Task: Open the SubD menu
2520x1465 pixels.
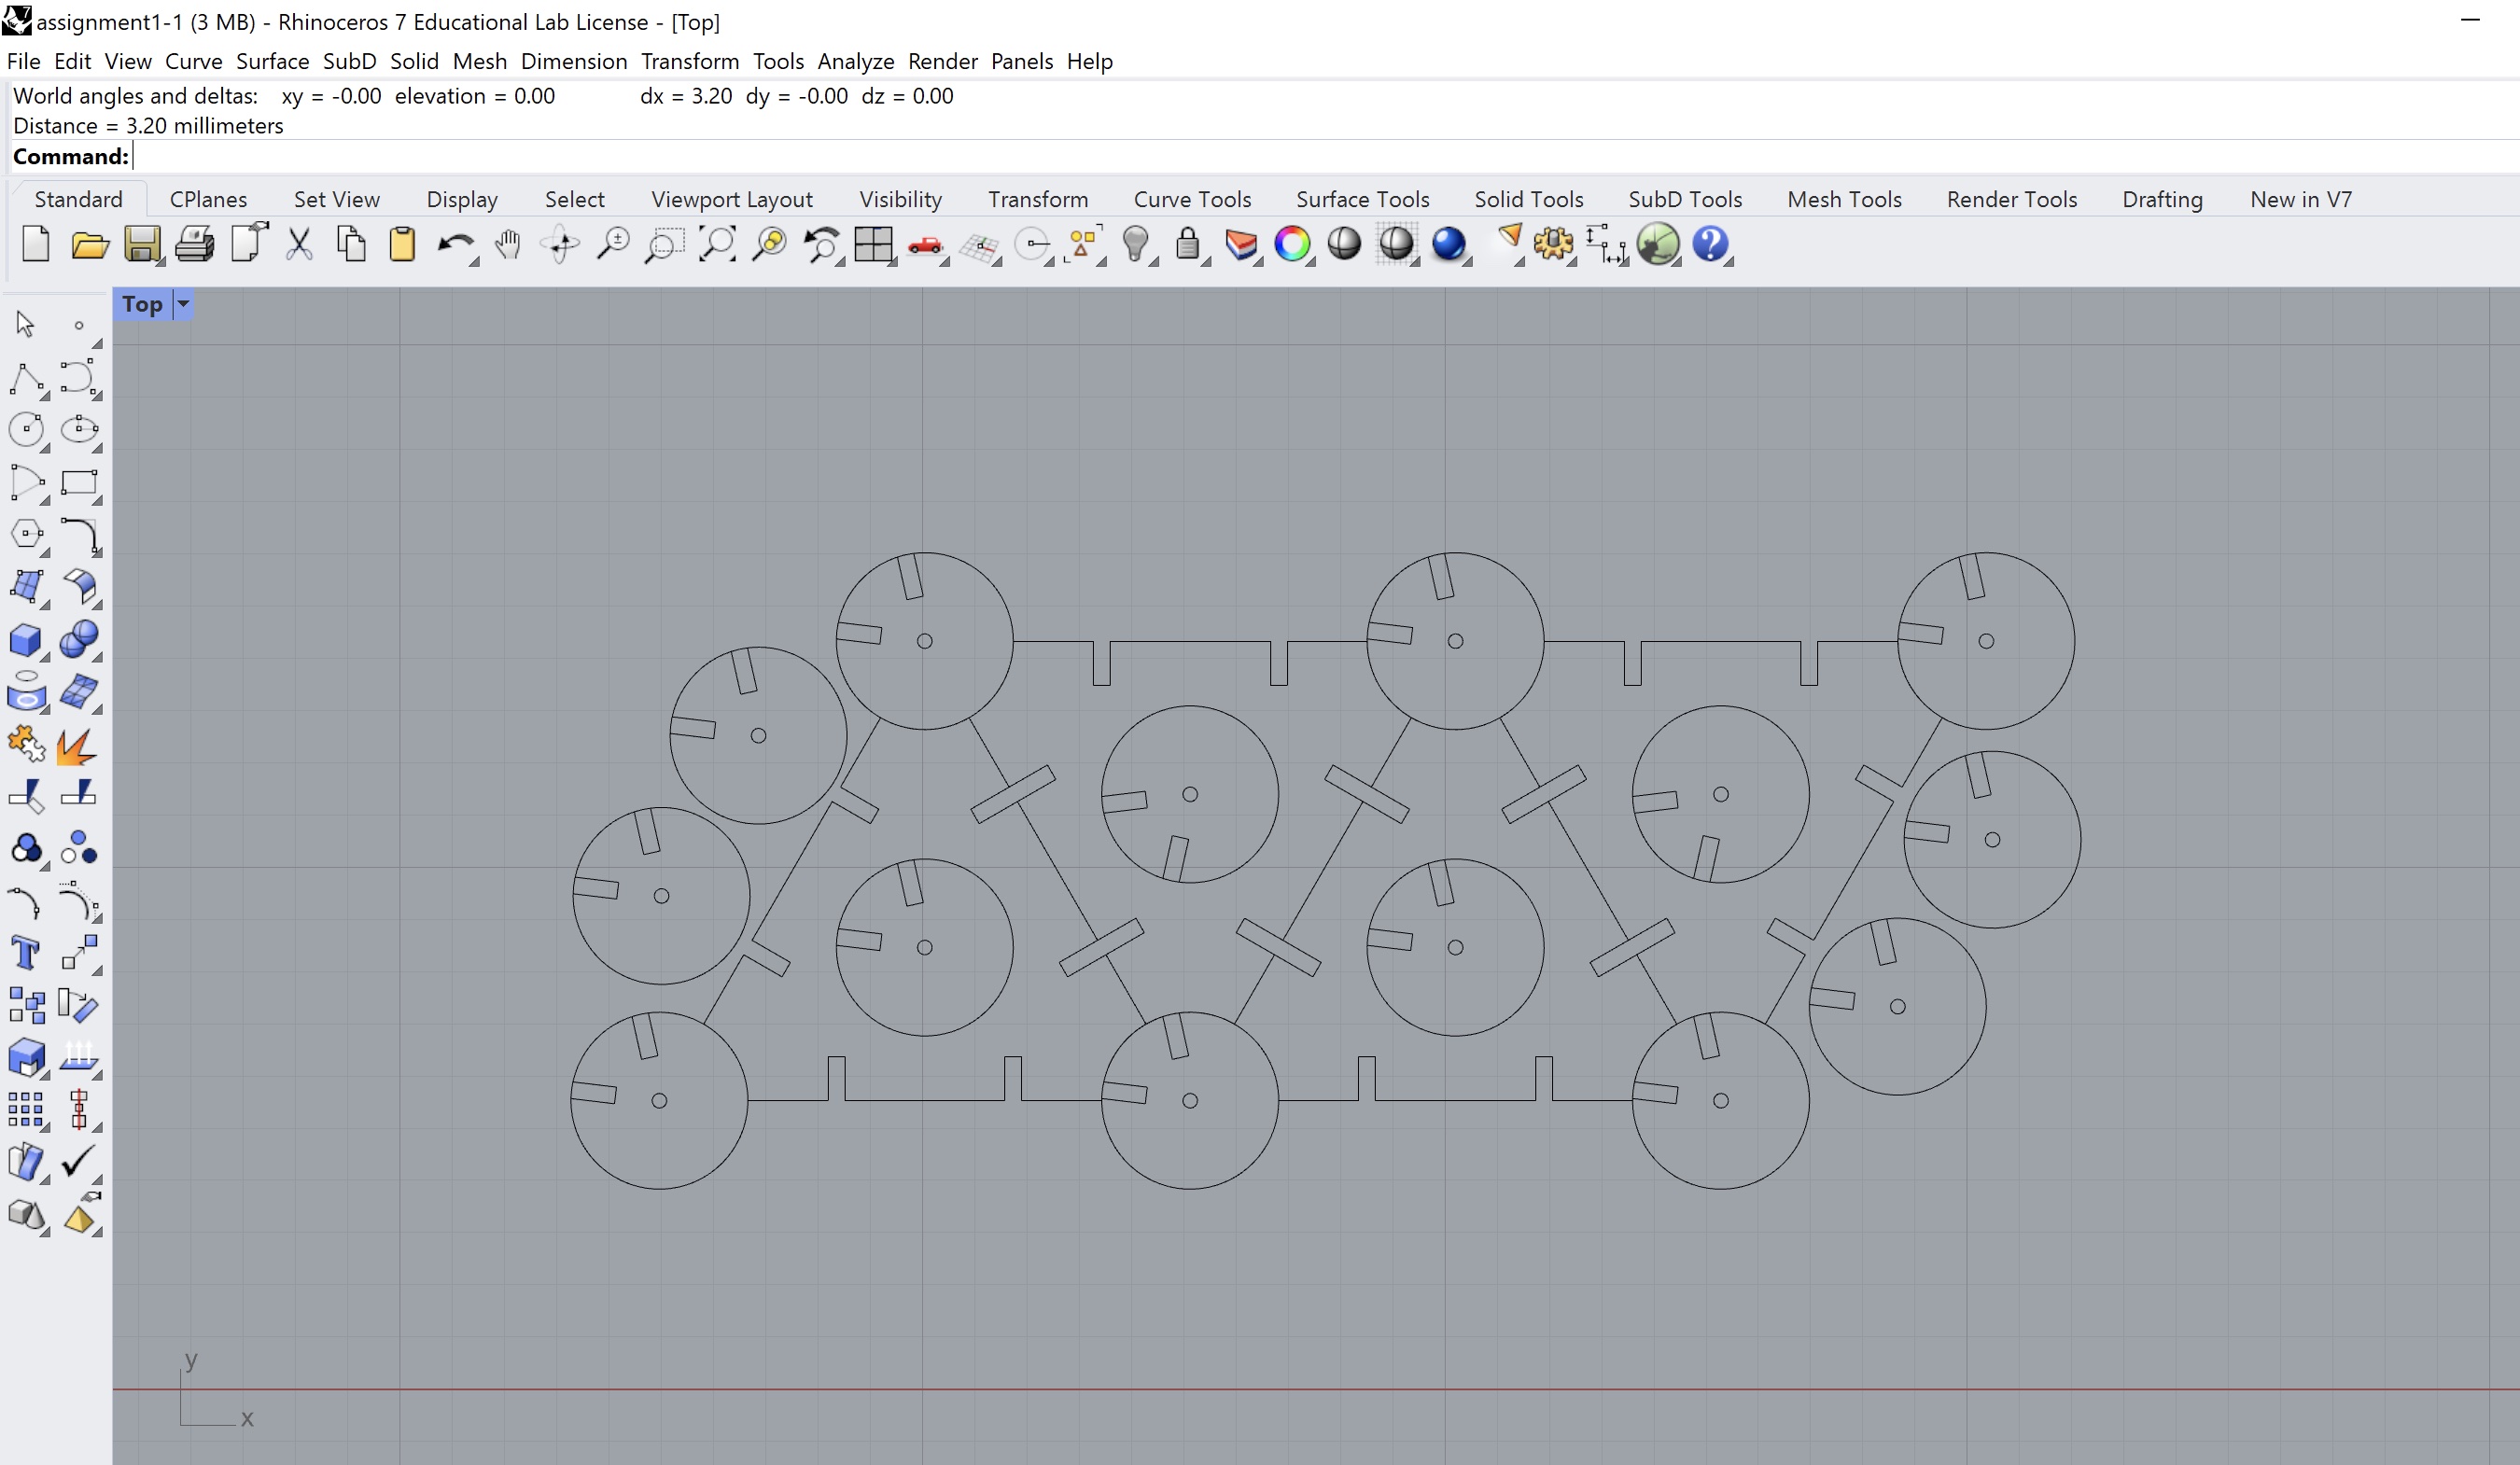Action: [350, 61]
